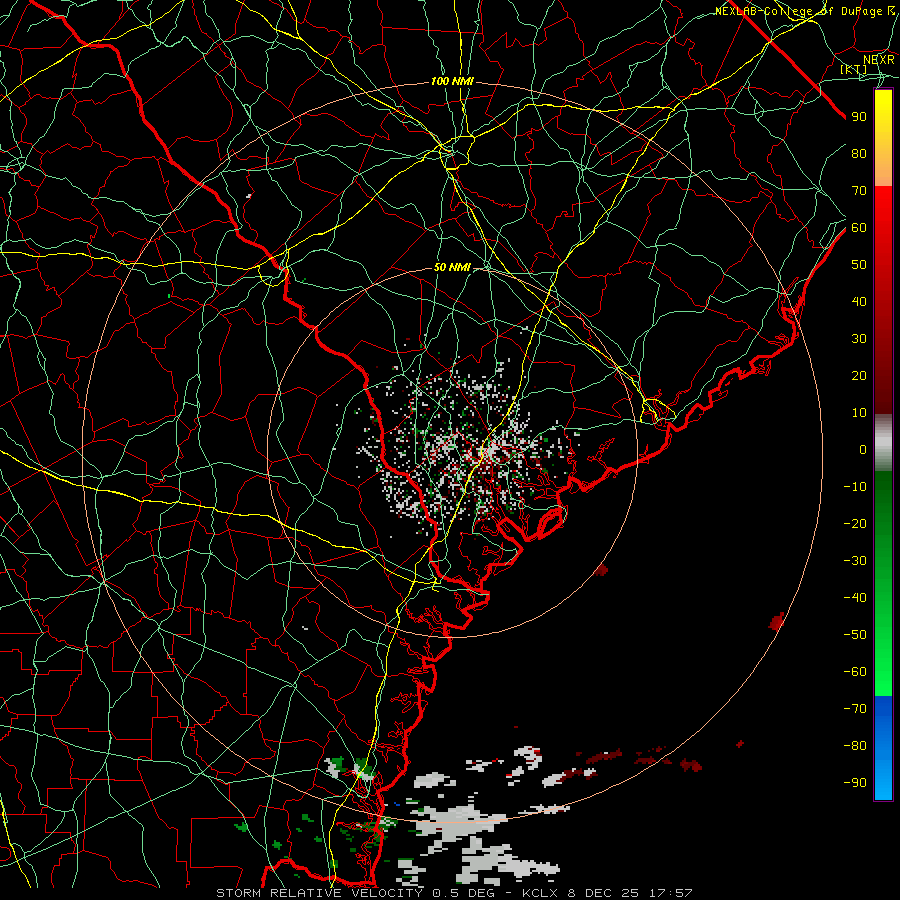Click the 80 value on the velocity scale
Viewport: 900px width, 900px height.
click(x=859, y=153)
